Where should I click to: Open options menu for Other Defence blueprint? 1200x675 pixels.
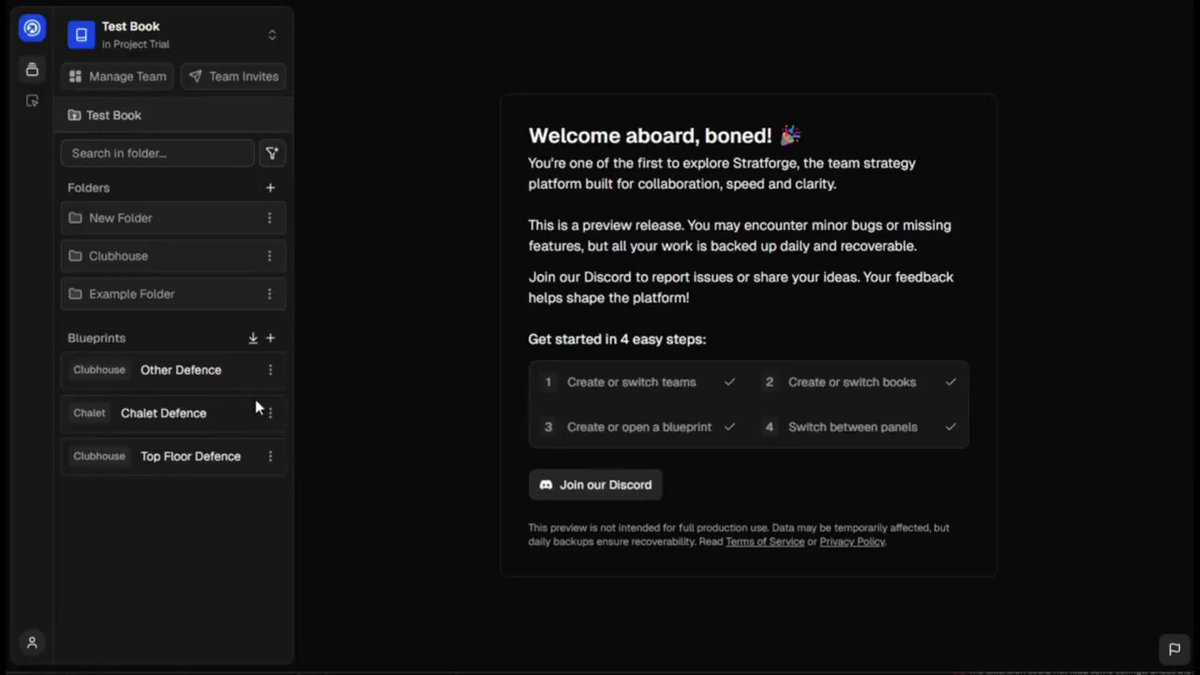click(x=270, y=370)
